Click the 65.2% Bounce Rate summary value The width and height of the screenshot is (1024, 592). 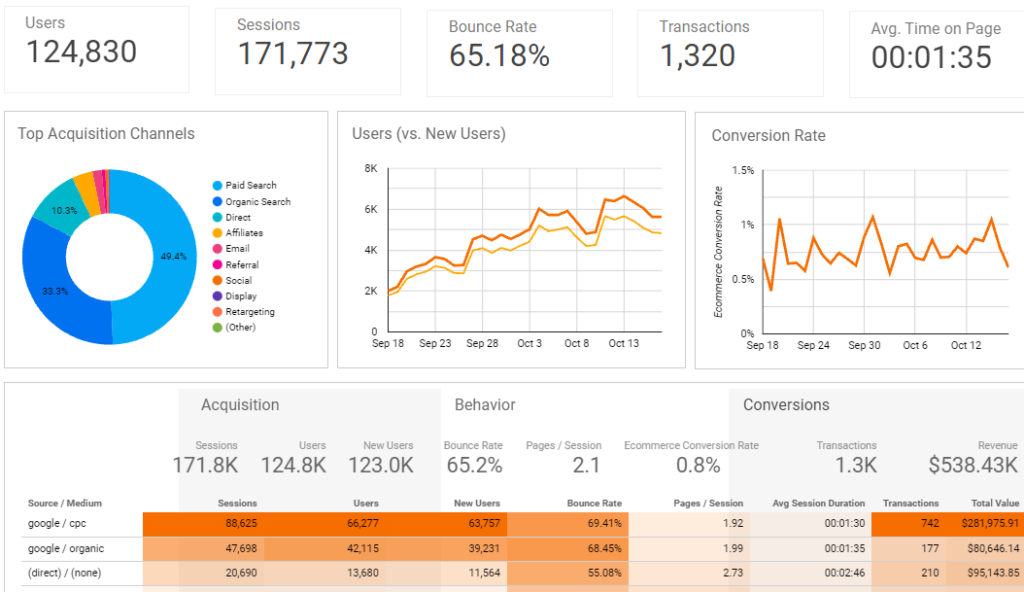point(474,466)
